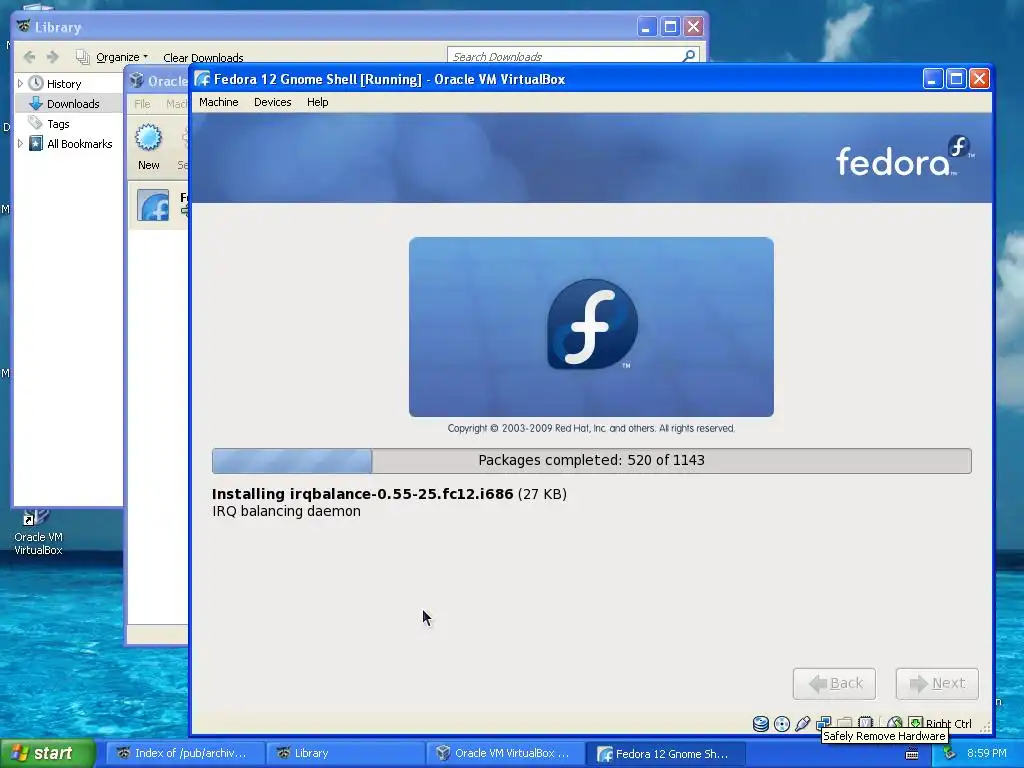Screen dimensions: 1024x768
Task: Click the Fedora VM window title bar icon
Action: coord(202,79)
